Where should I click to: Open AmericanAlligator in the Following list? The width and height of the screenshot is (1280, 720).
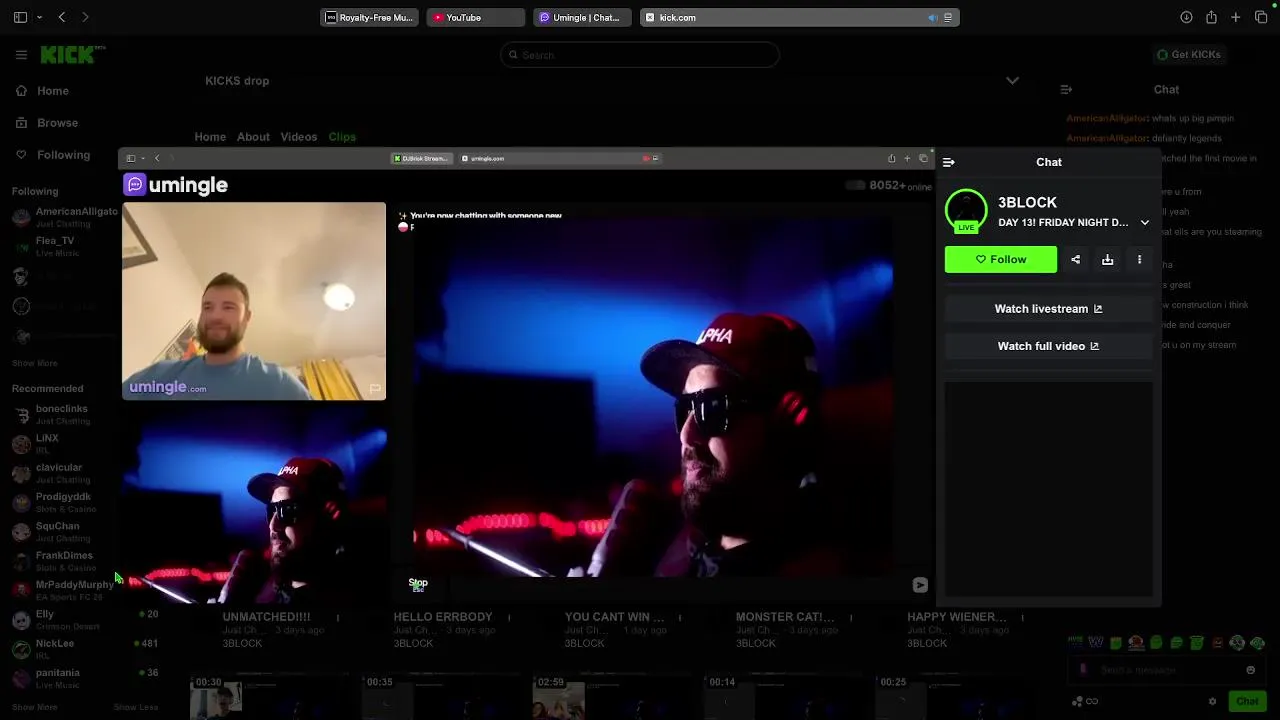click(x=65, y=217)
